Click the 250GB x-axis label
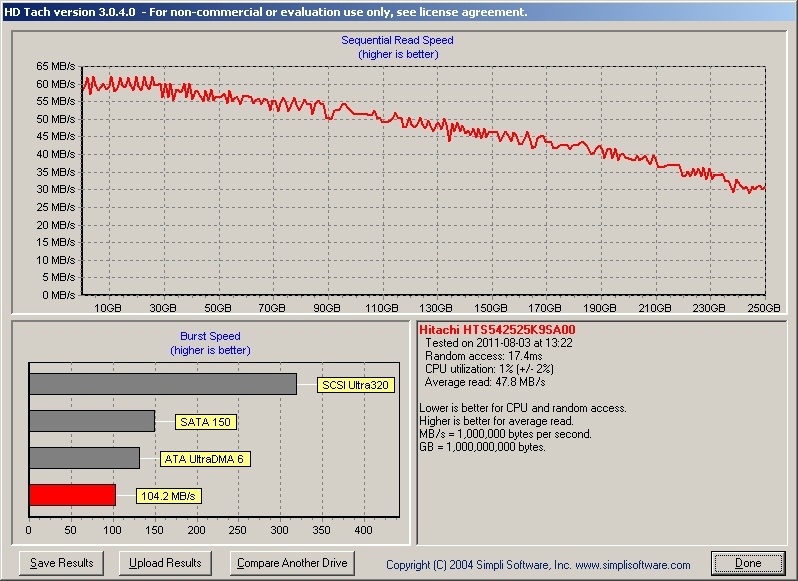 coord(764,309)
